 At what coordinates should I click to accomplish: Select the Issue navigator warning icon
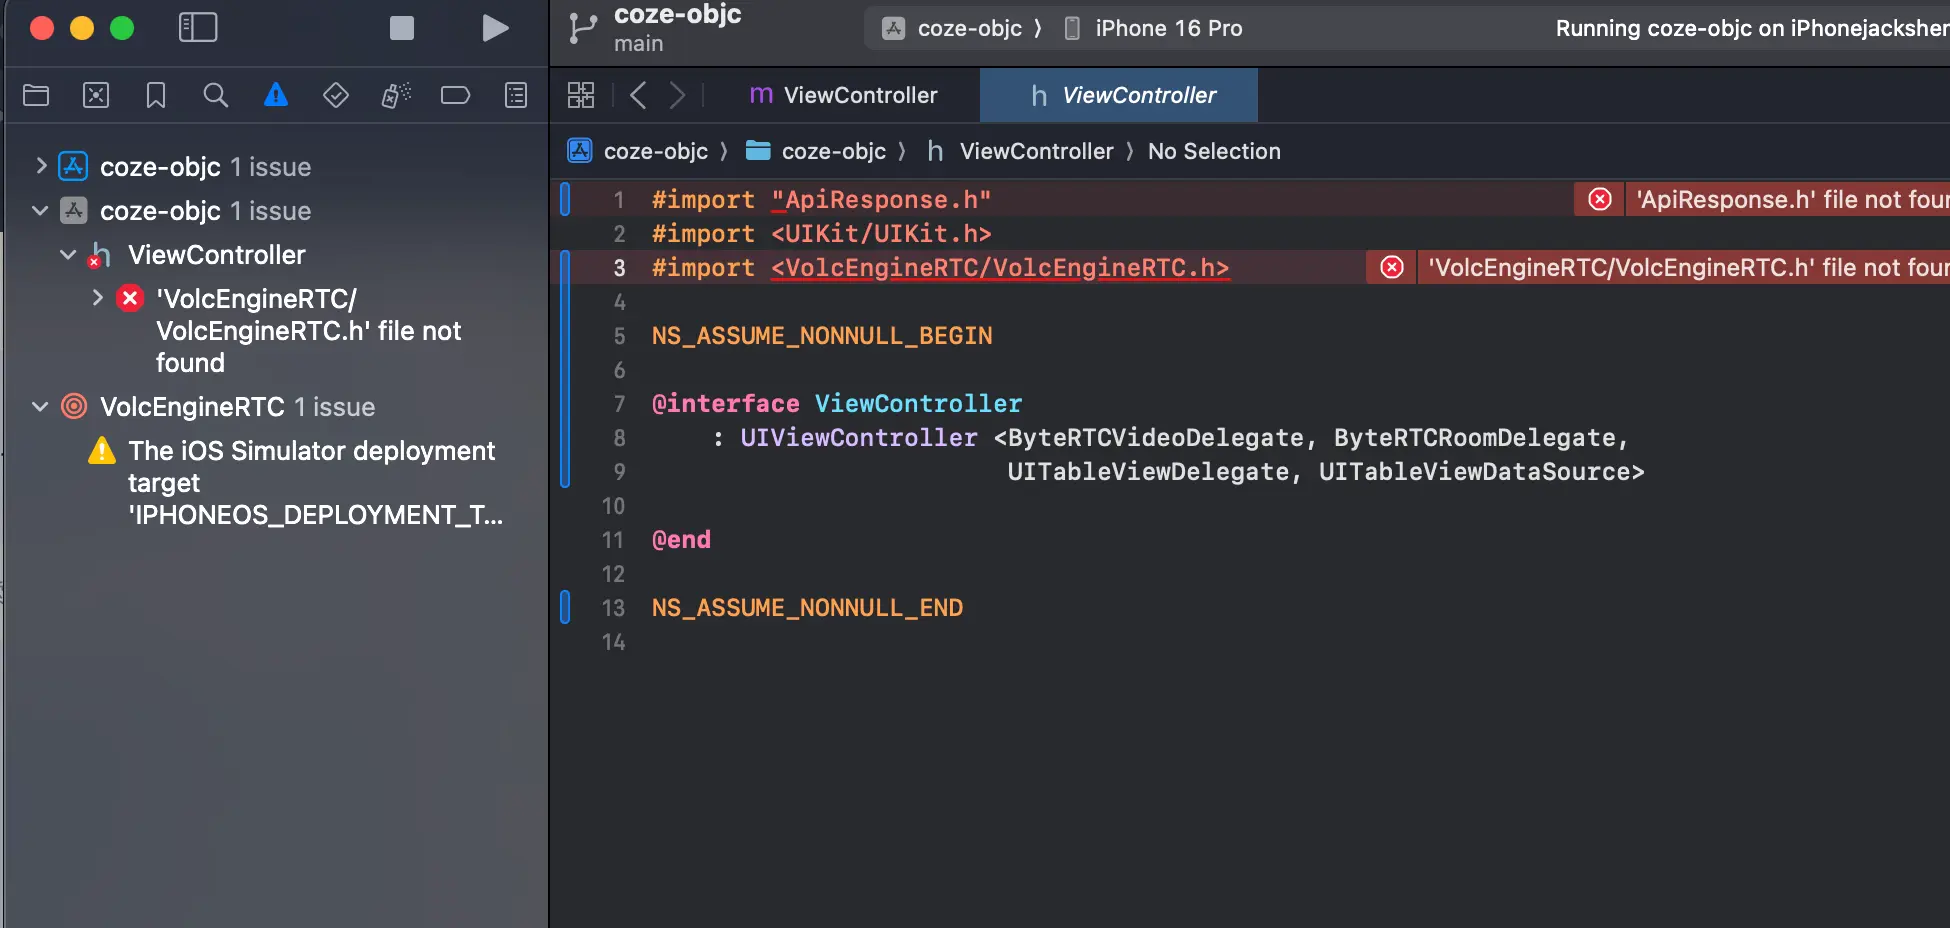pos(276,95)
